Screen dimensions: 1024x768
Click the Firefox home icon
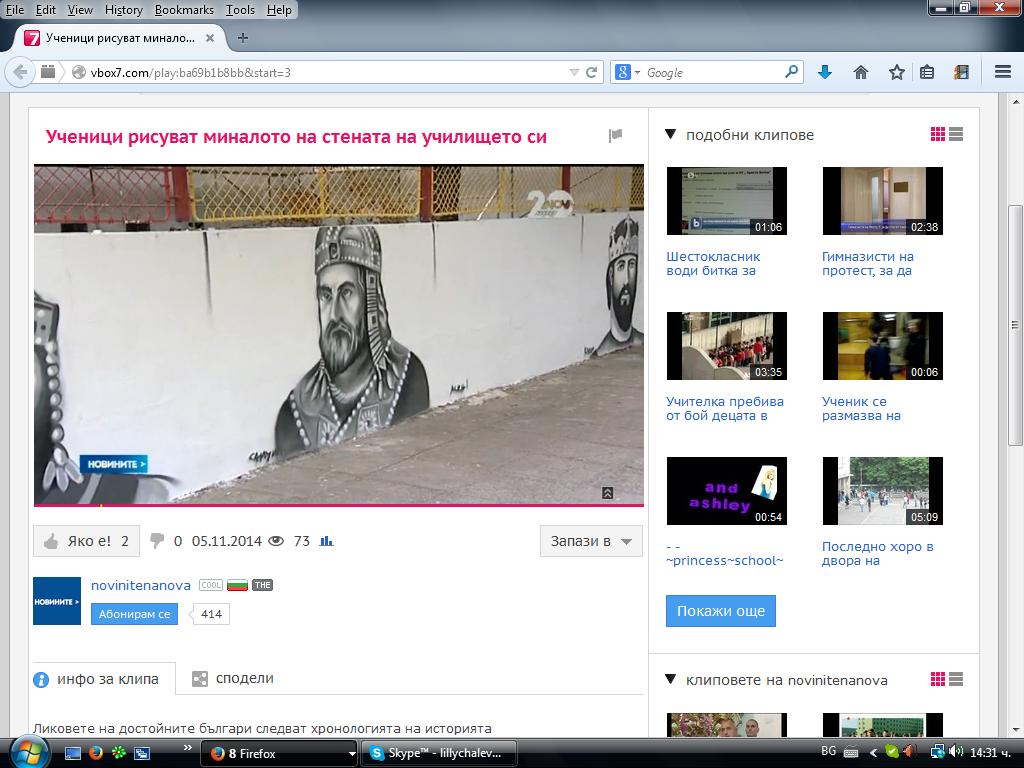(861, 72)
